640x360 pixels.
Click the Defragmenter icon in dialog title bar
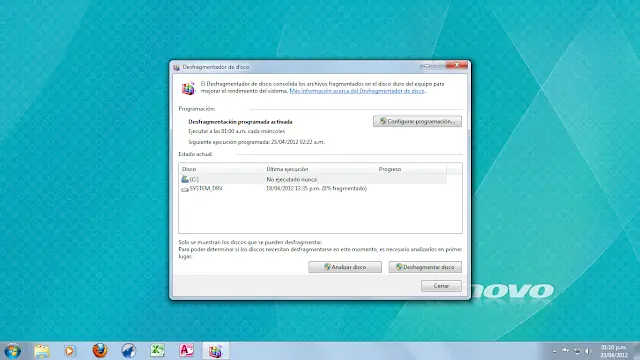point(176,67)
